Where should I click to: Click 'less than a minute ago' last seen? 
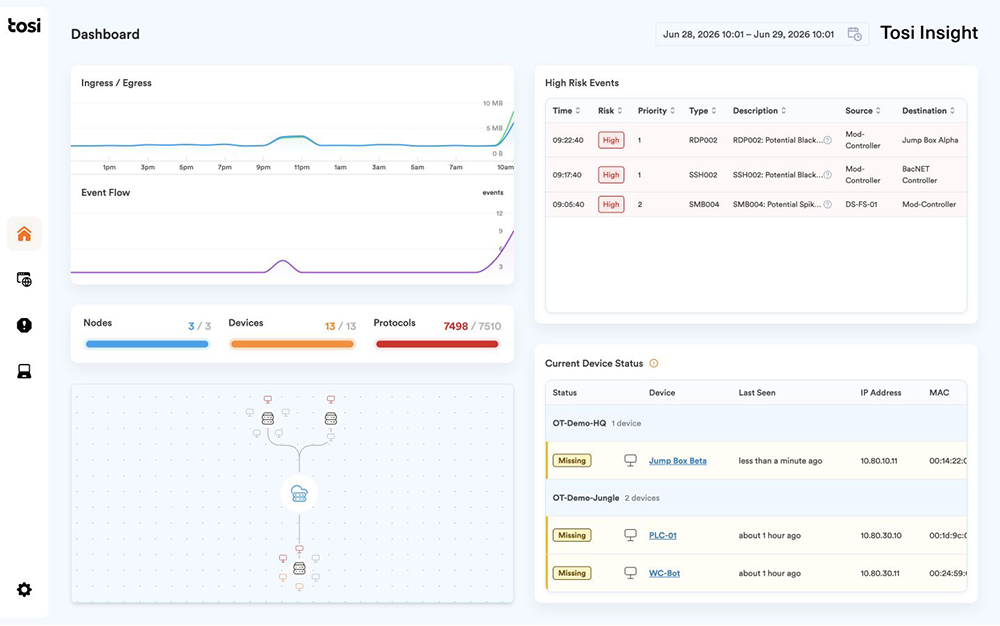pos(780,461)
